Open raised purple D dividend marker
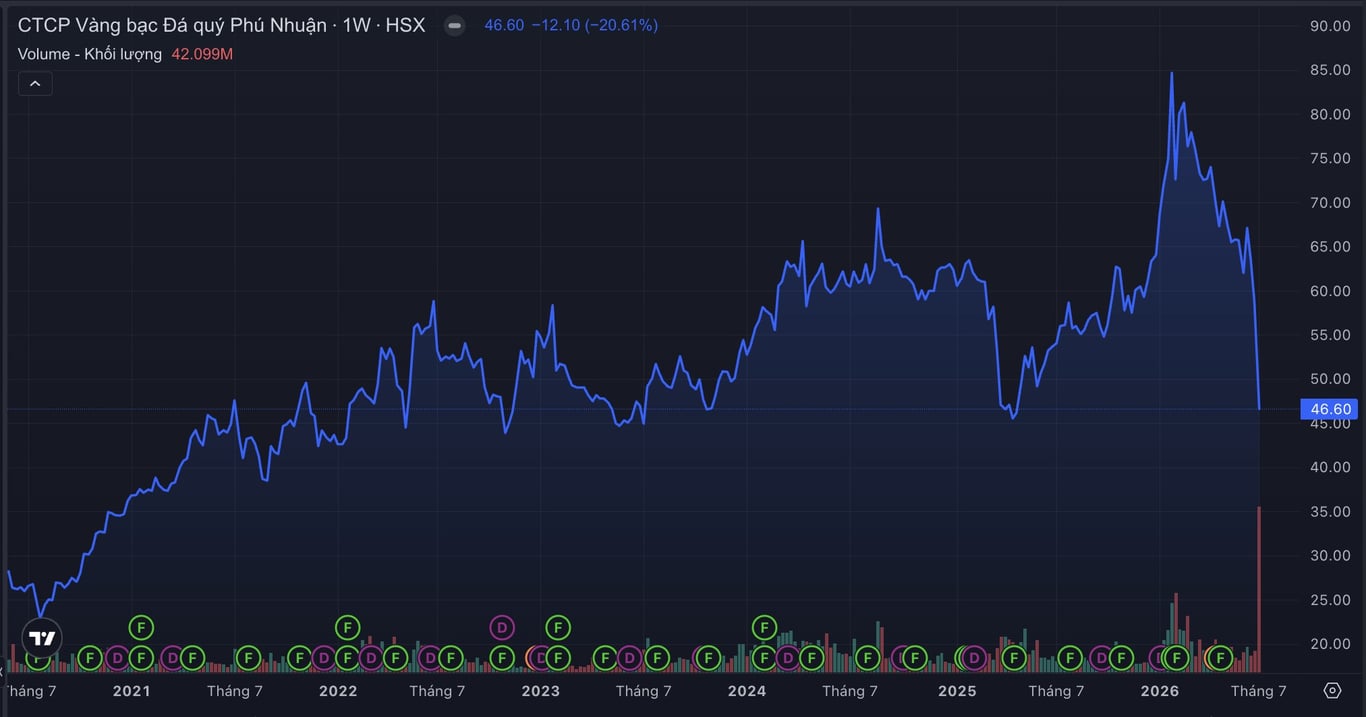 502,628
